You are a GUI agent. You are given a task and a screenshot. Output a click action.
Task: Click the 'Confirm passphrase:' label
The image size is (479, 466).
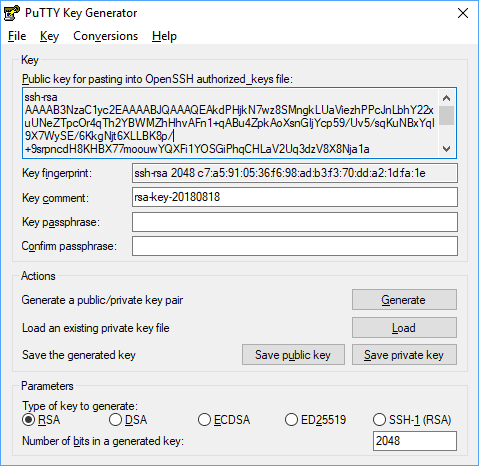[69, 246]
